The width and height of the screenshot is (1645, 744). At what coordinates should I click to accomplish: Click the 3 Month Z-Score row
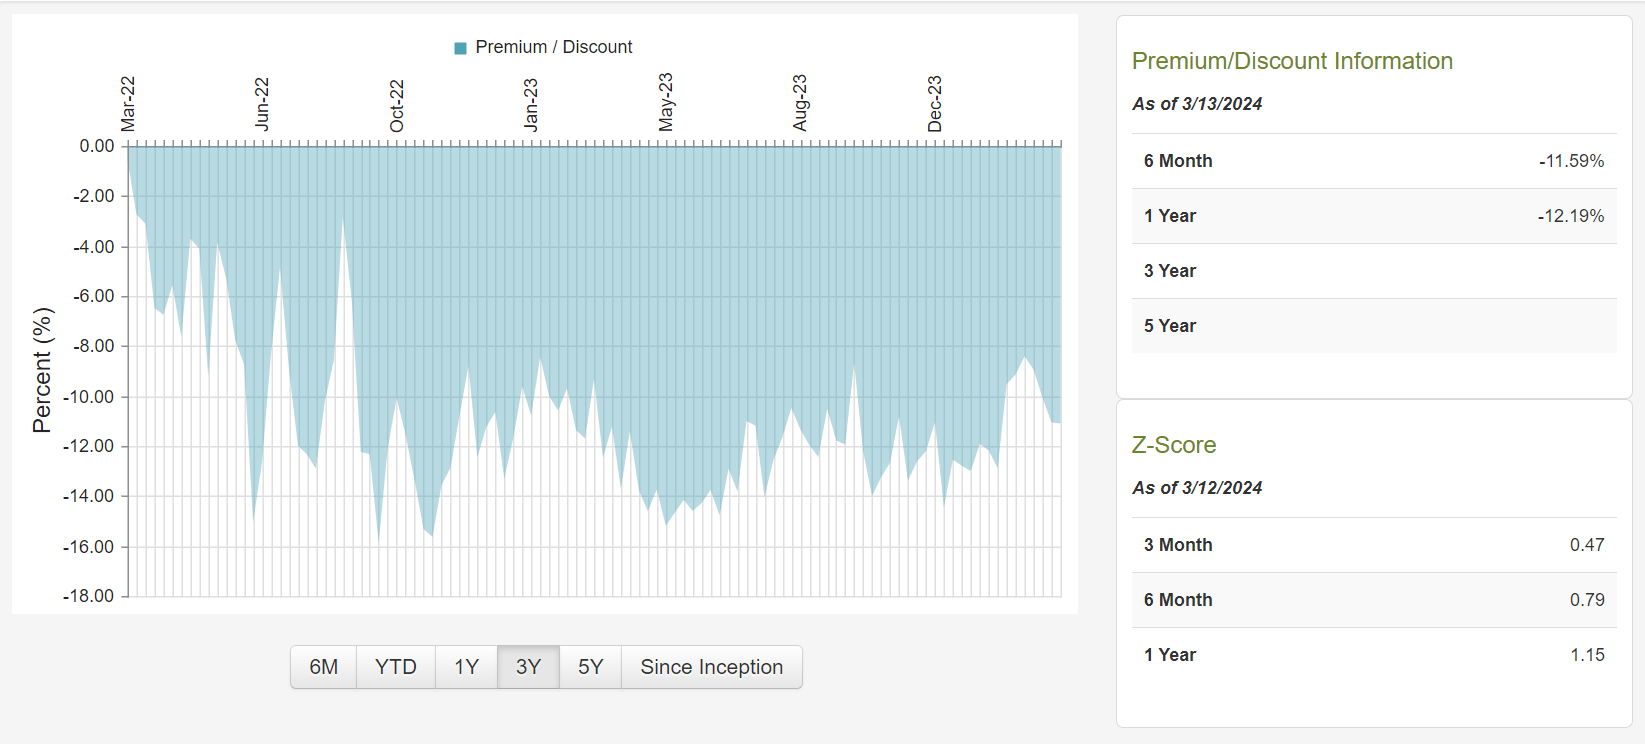pos(1373,545)
